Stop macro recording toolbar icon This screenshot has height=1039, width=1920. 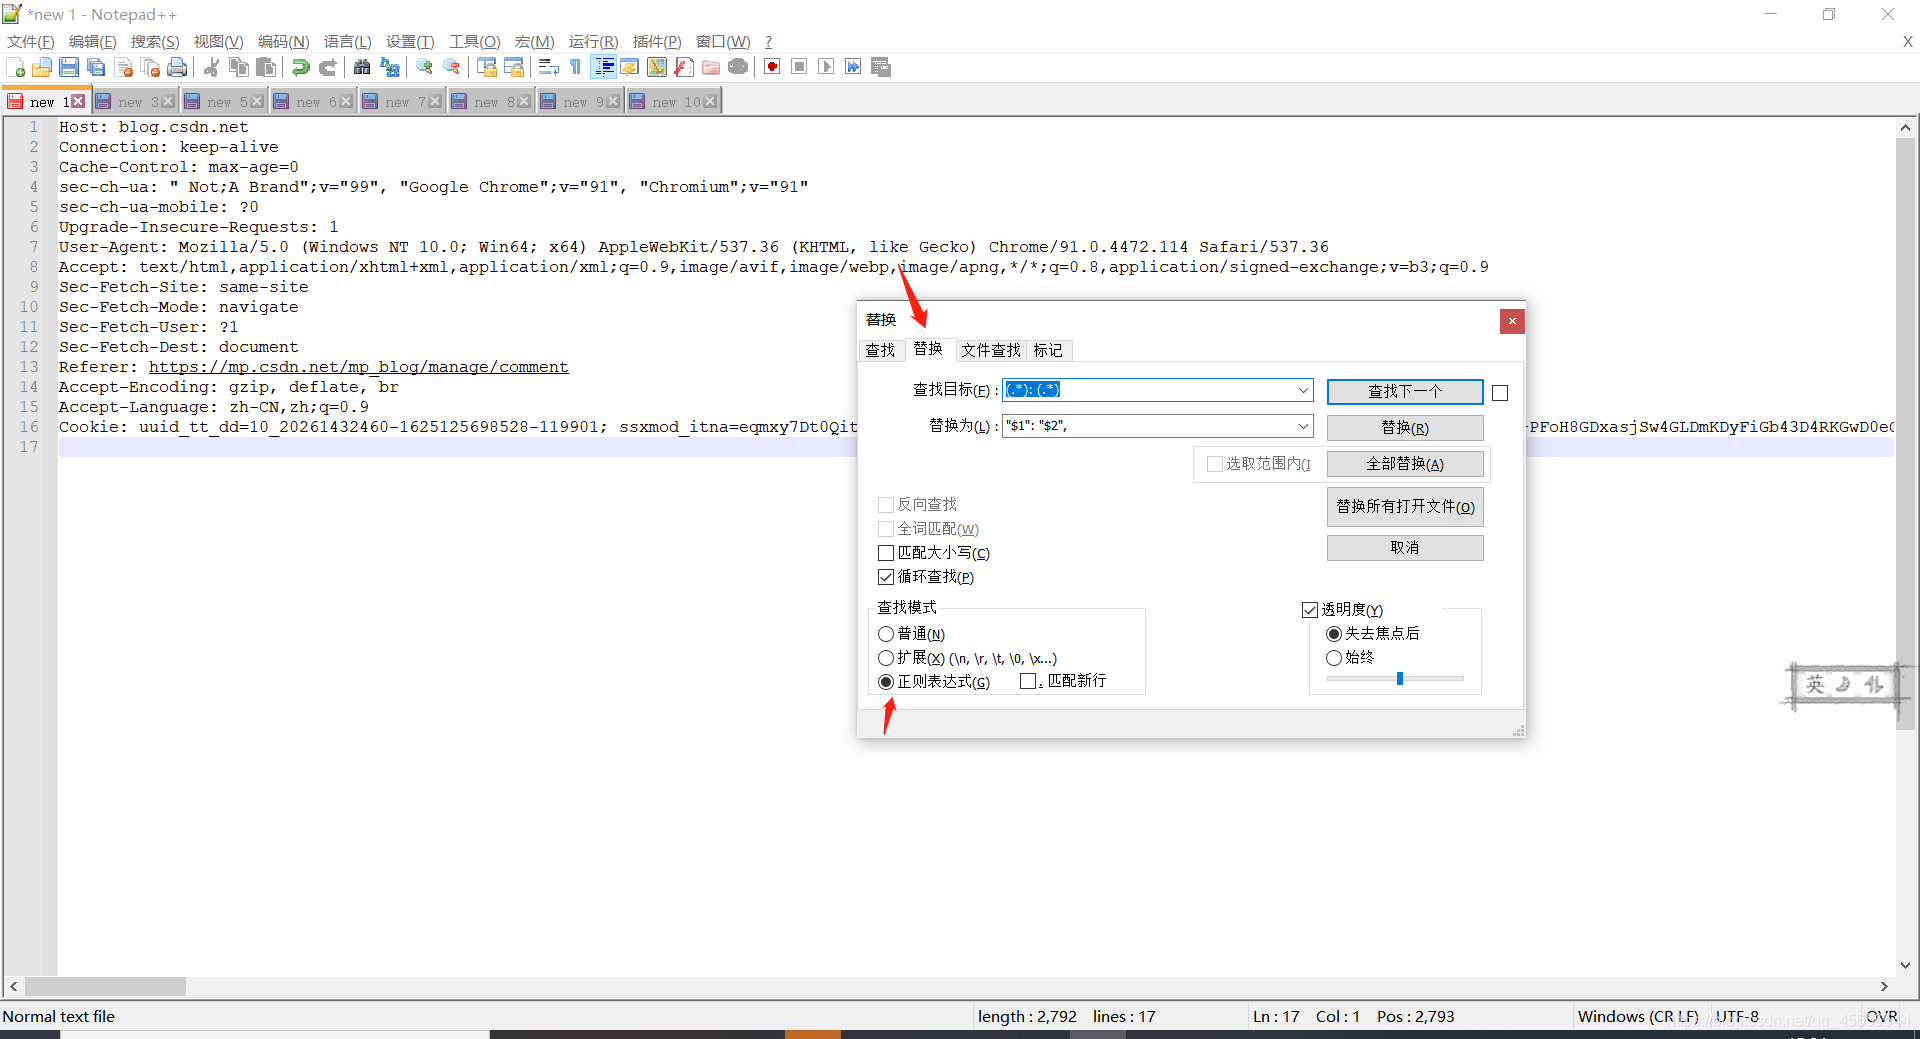pyautogui.click(x=799, y=67)
